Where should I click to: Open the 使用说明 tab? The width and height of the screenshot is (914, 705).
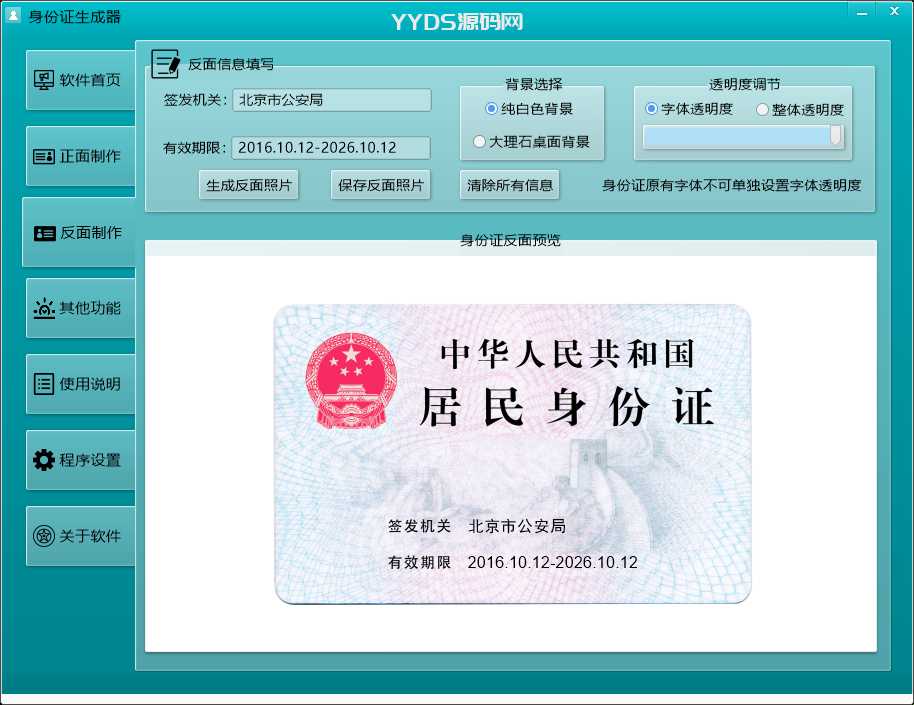click(x=79, y=384)
